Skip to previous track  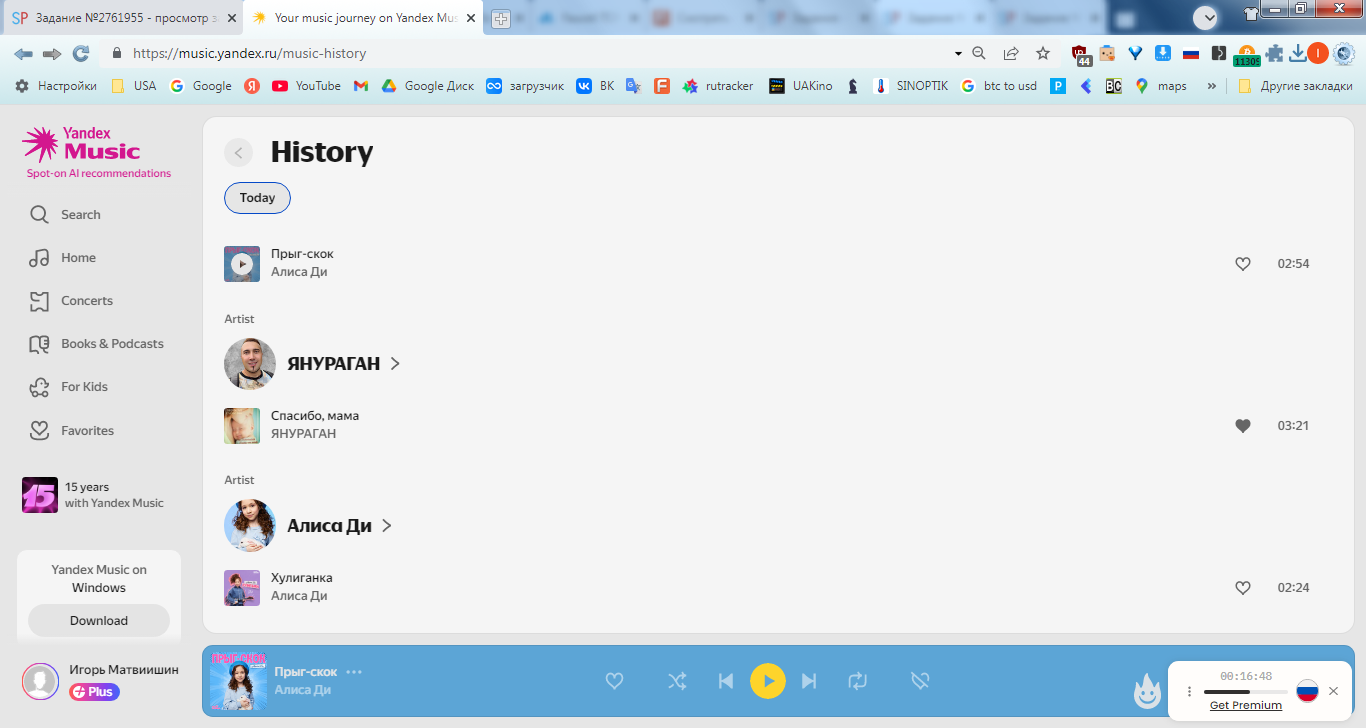[726, 681]
